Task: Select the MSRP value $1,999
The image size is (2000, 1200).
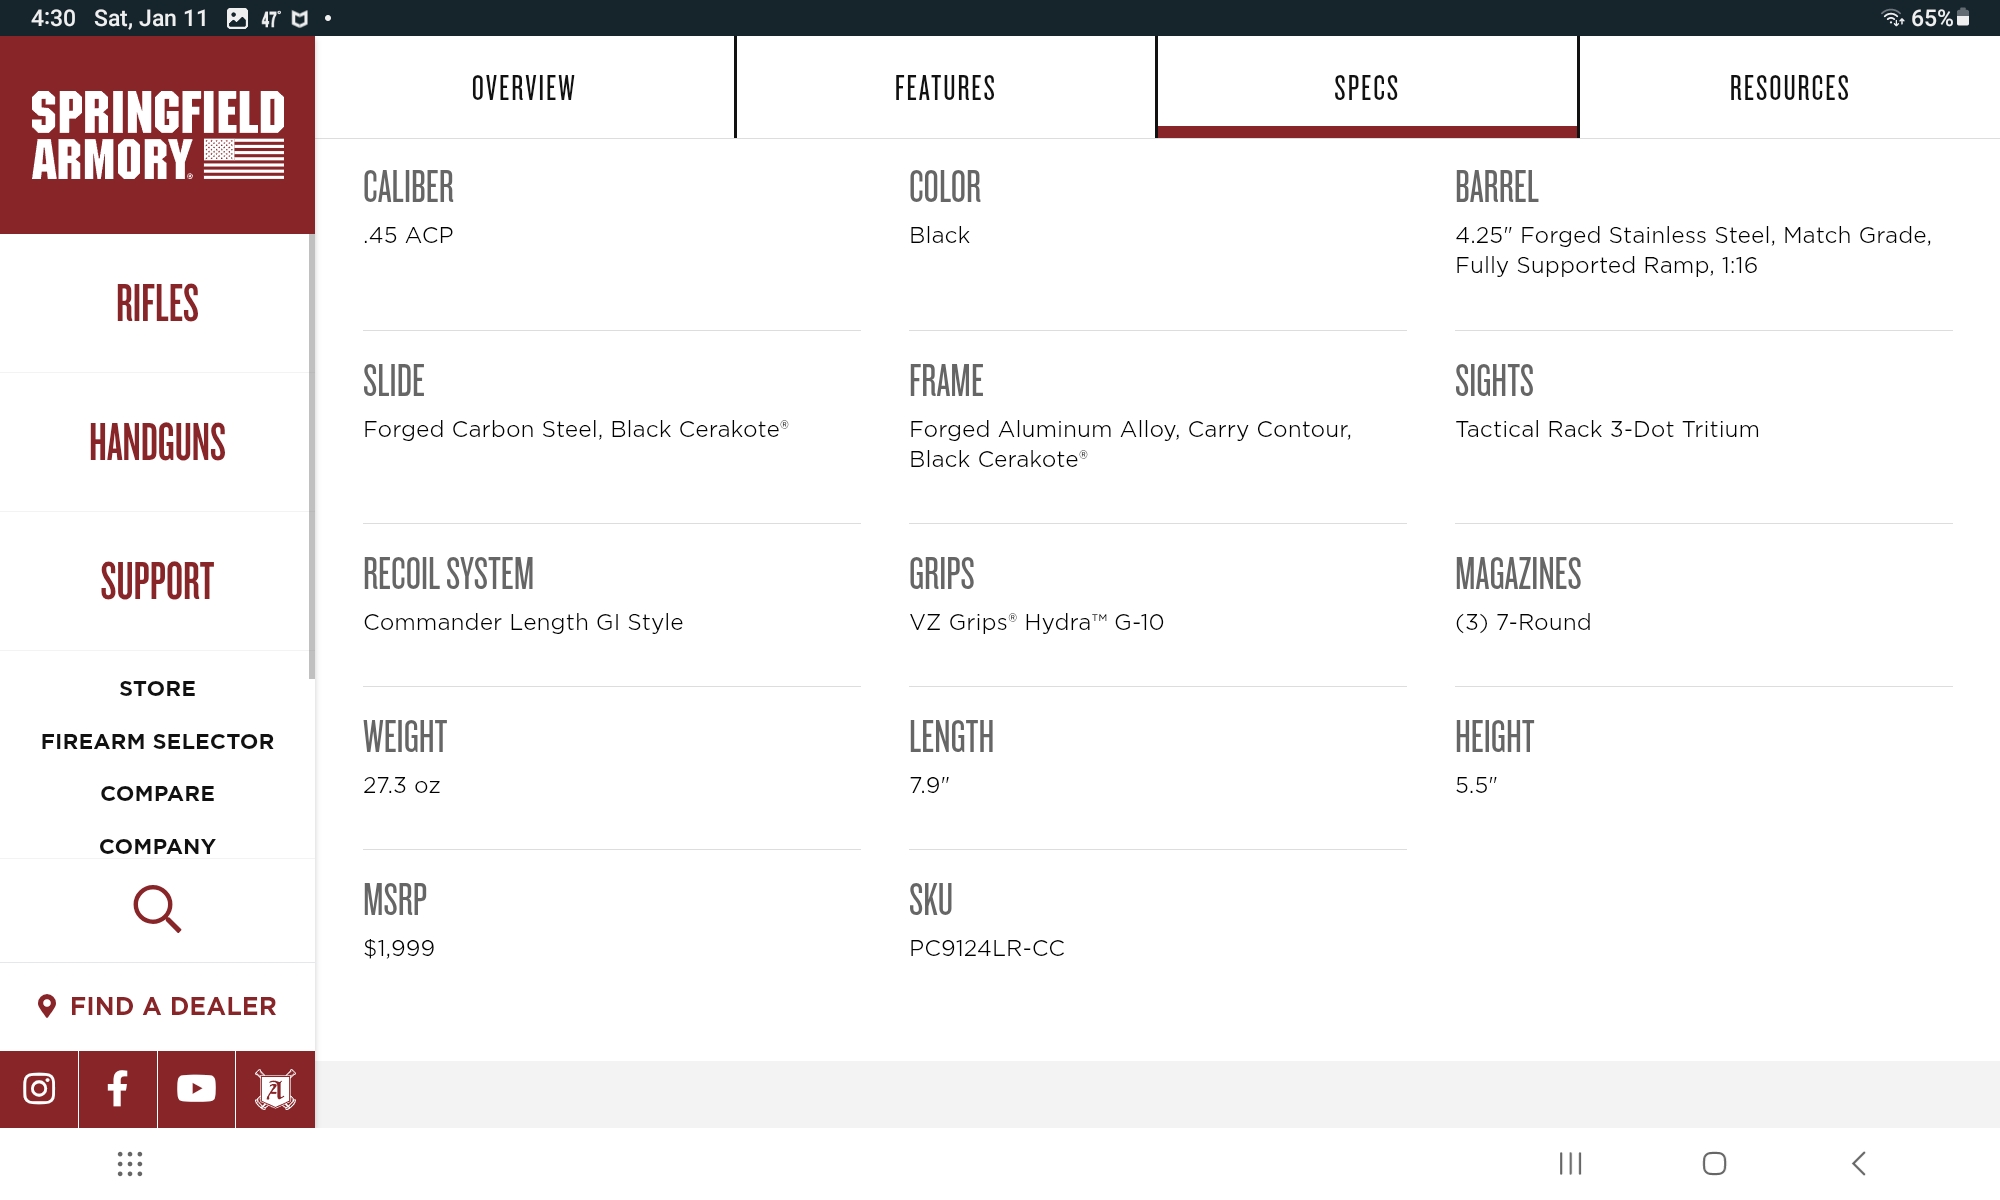Action: click(399, 948)
